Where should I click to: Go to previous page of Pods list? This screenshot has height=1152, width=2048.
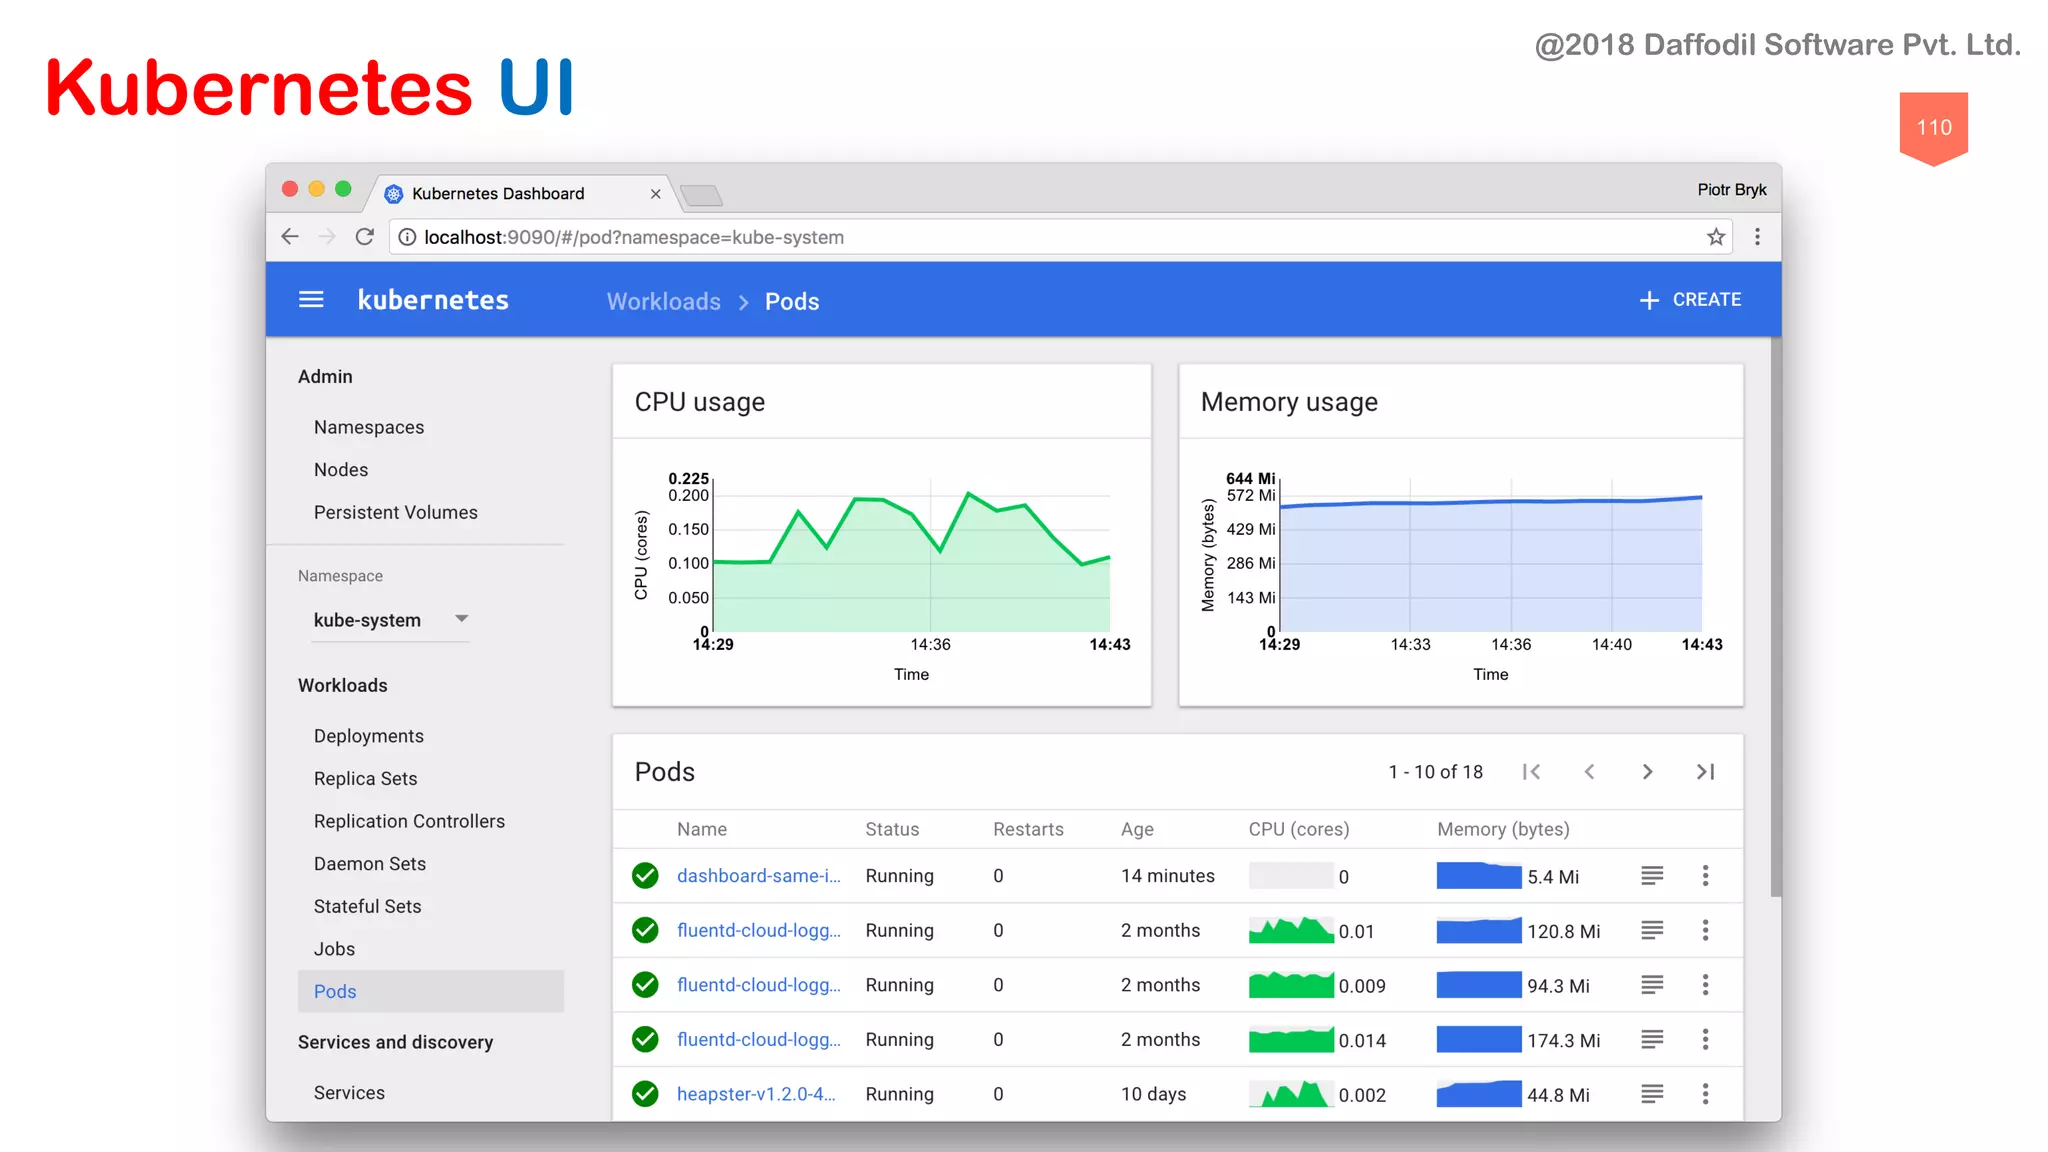click(1589, 772)
